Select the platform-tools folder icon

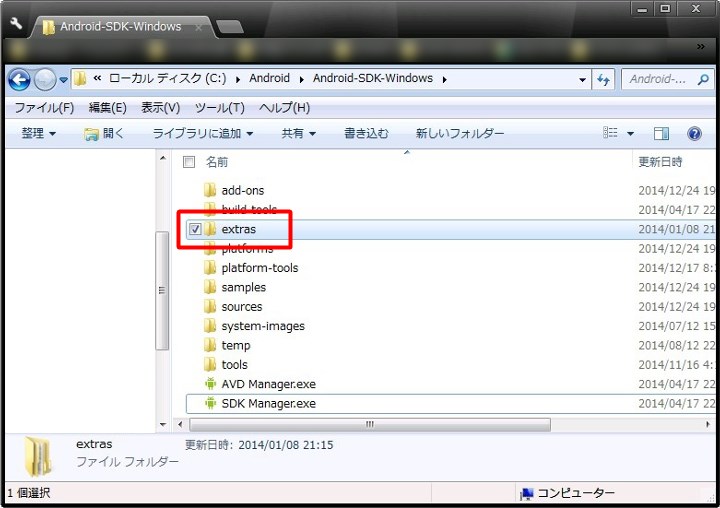click(x=210, y=267)
